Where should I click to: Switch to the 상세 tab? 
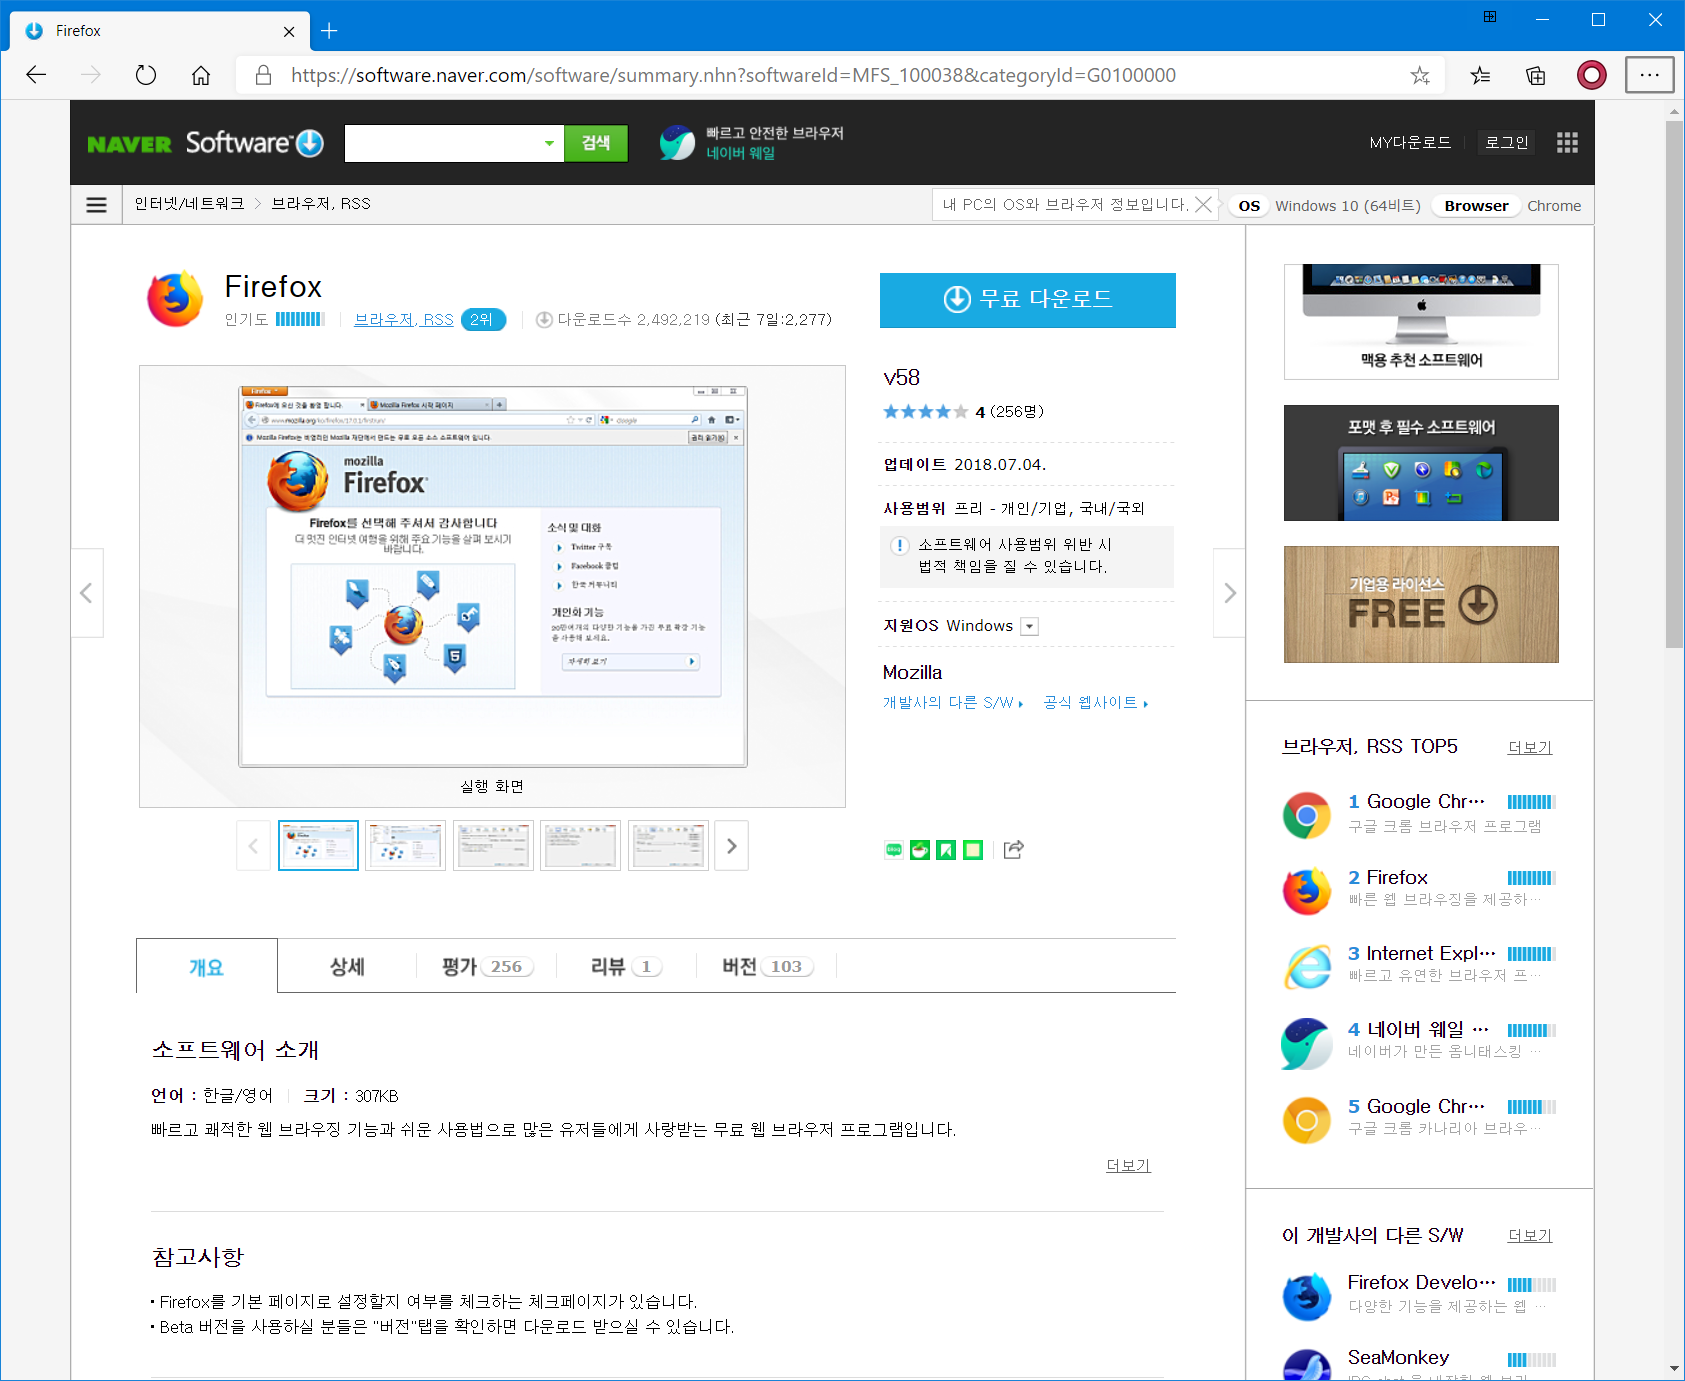click(347, 966)
